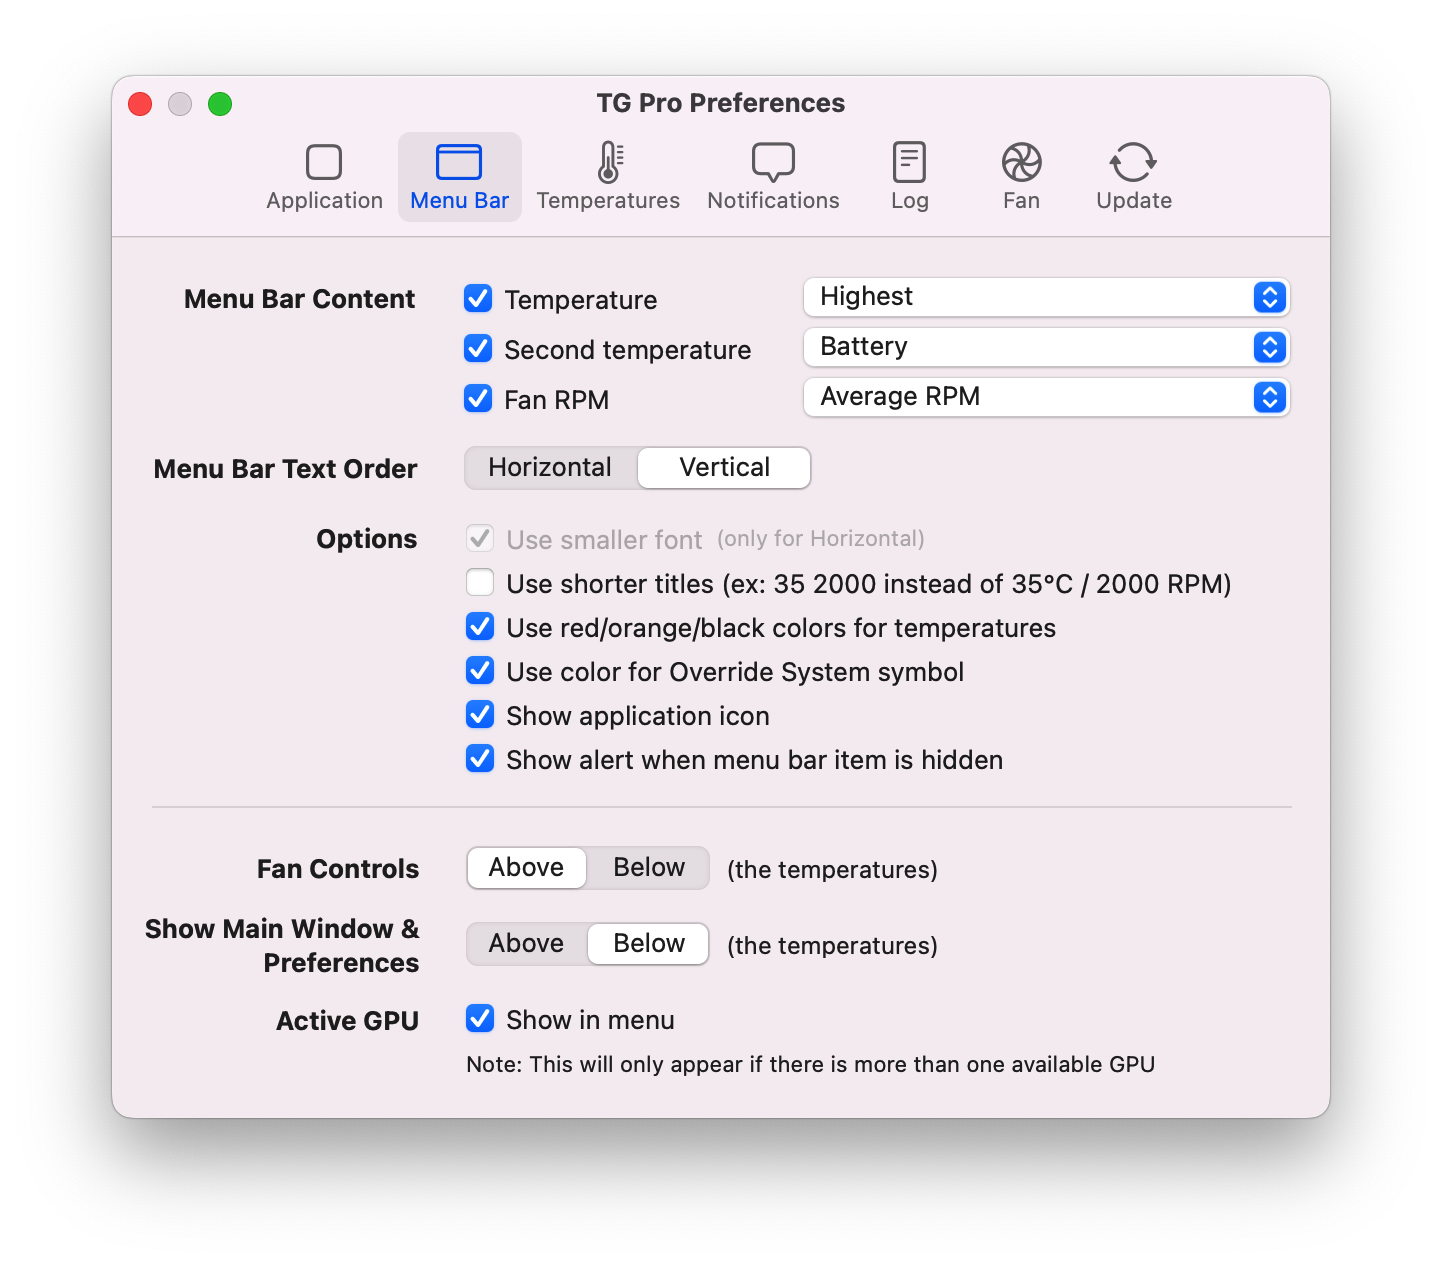The height and width of the screenshot is (1266, 1442).
Task: Open the Average RPM dropdown
Action: pyautogui.click(x=1045, y=397)
